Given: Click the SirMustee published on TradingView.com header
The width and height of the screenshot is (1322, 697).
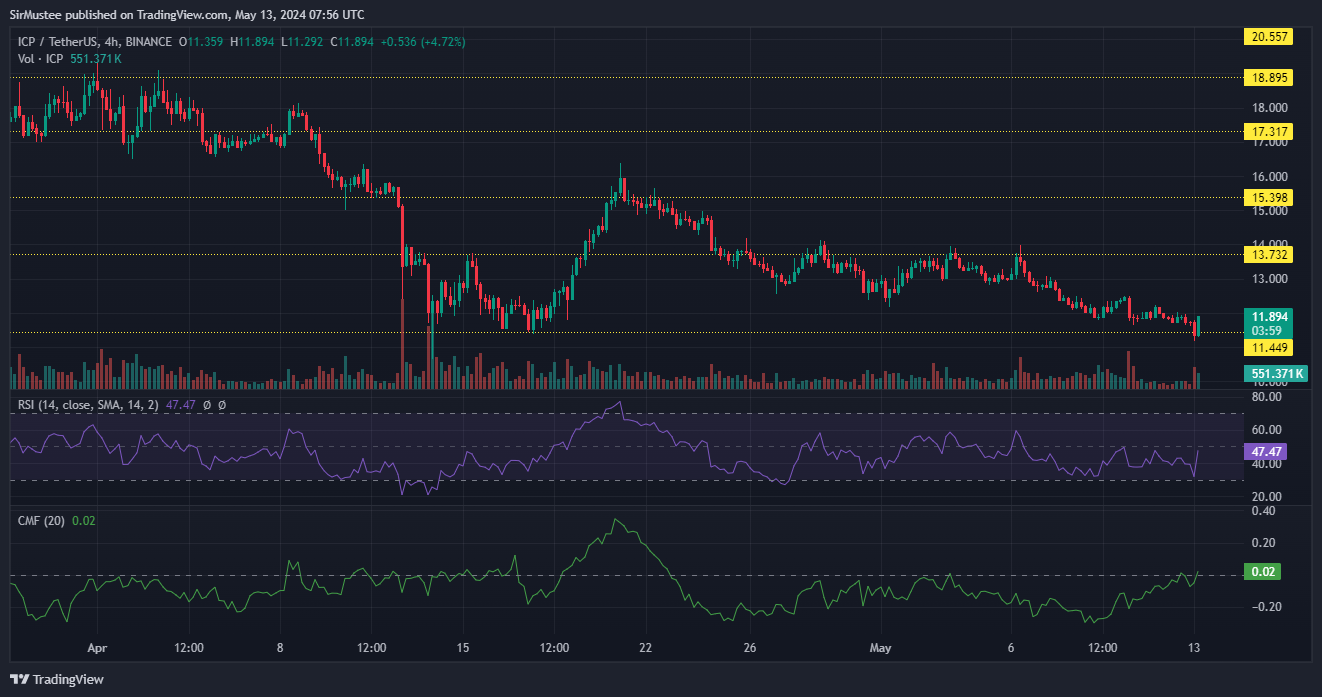Looking at the screenshot, I should (187, 15).
